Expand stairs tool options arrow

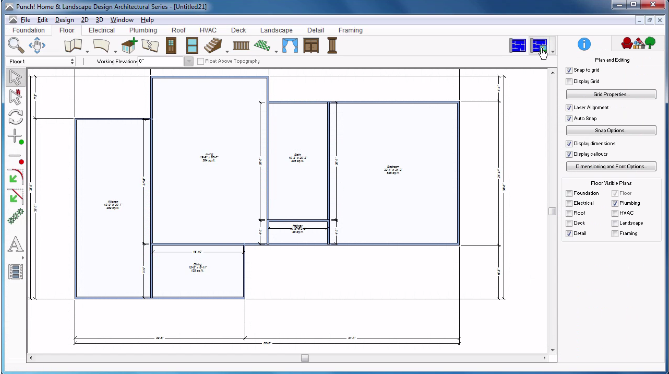227,52
